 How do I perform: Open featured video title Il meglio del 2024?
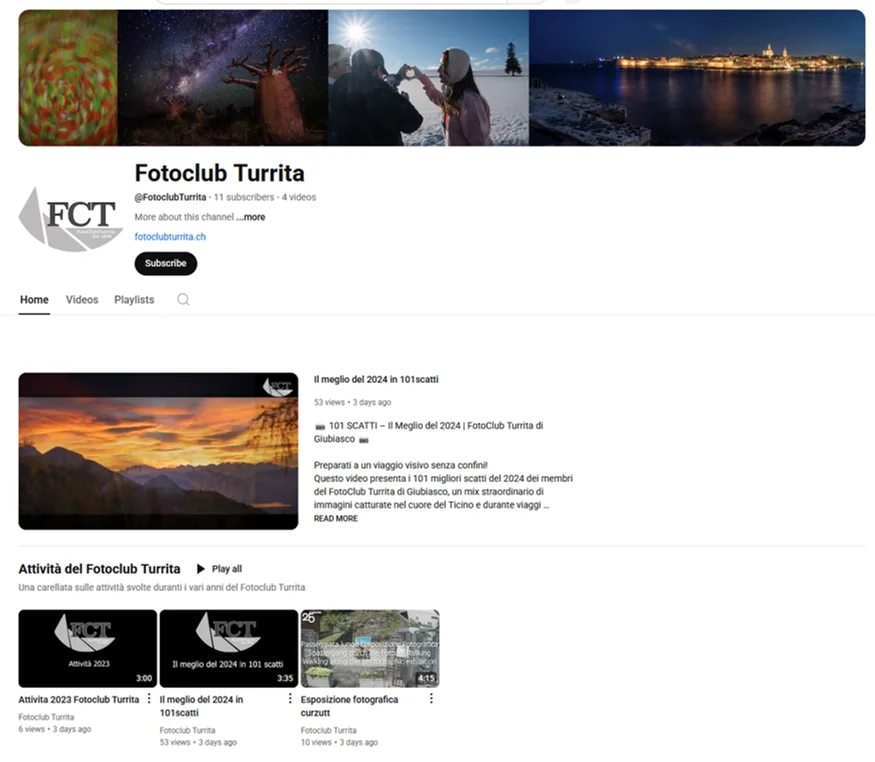(x=376, y=379)
